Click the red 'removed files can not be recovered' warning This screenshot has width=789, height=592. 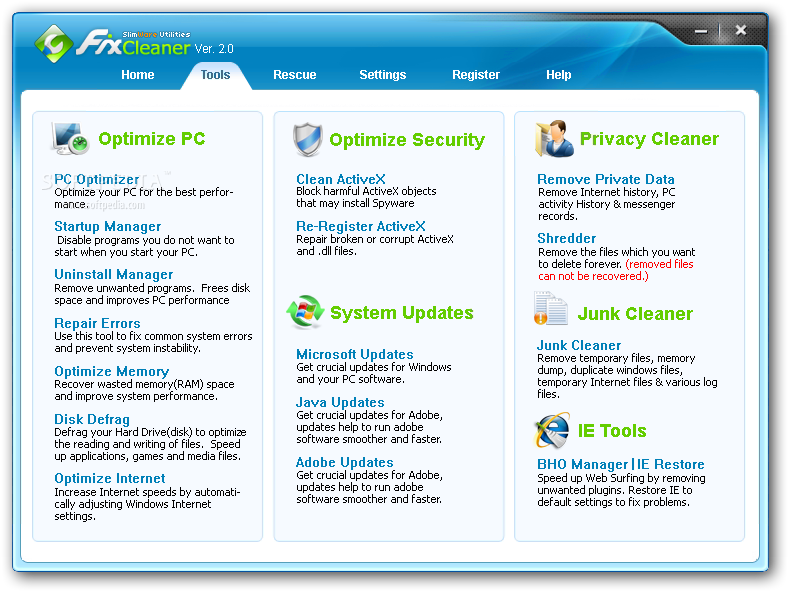(x=616, y=270)
